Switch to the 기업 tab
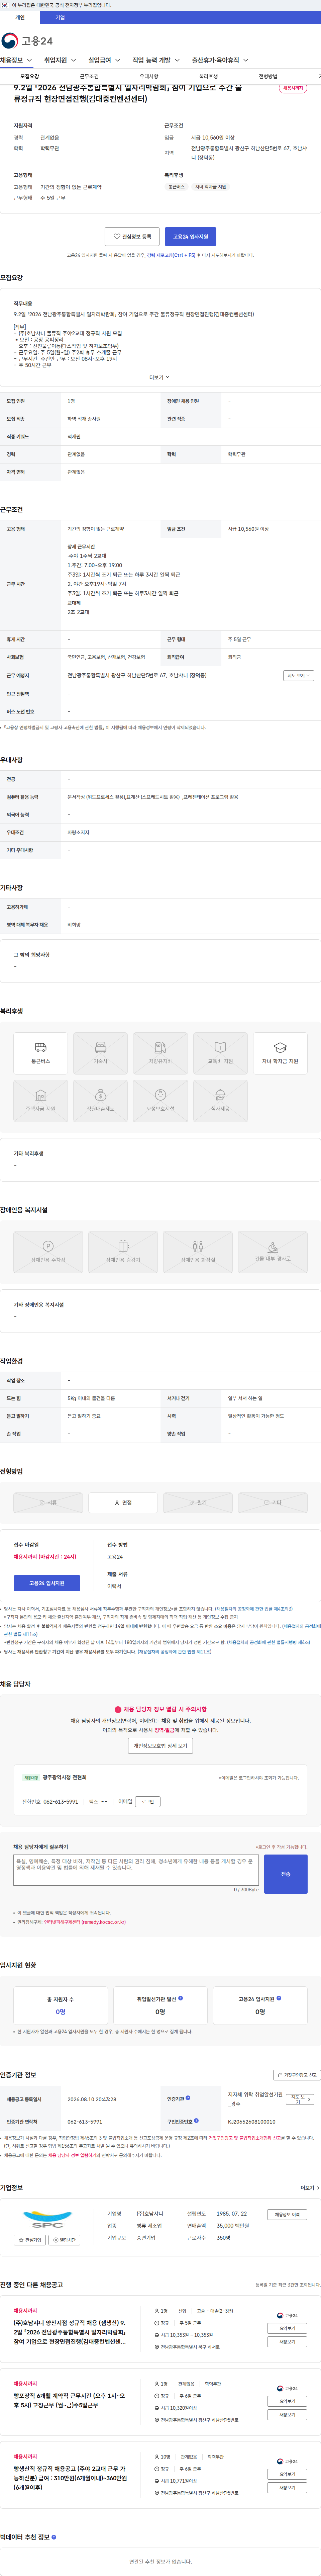The image size is (321, 2576). 60,17
